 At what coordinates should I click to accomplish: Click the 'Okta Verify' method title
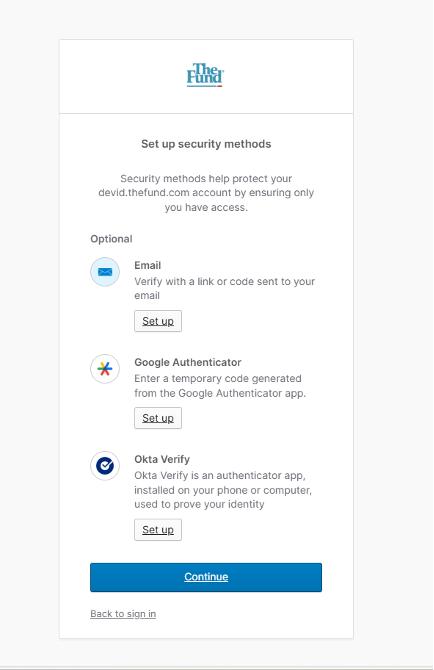[x=162, y=459]
